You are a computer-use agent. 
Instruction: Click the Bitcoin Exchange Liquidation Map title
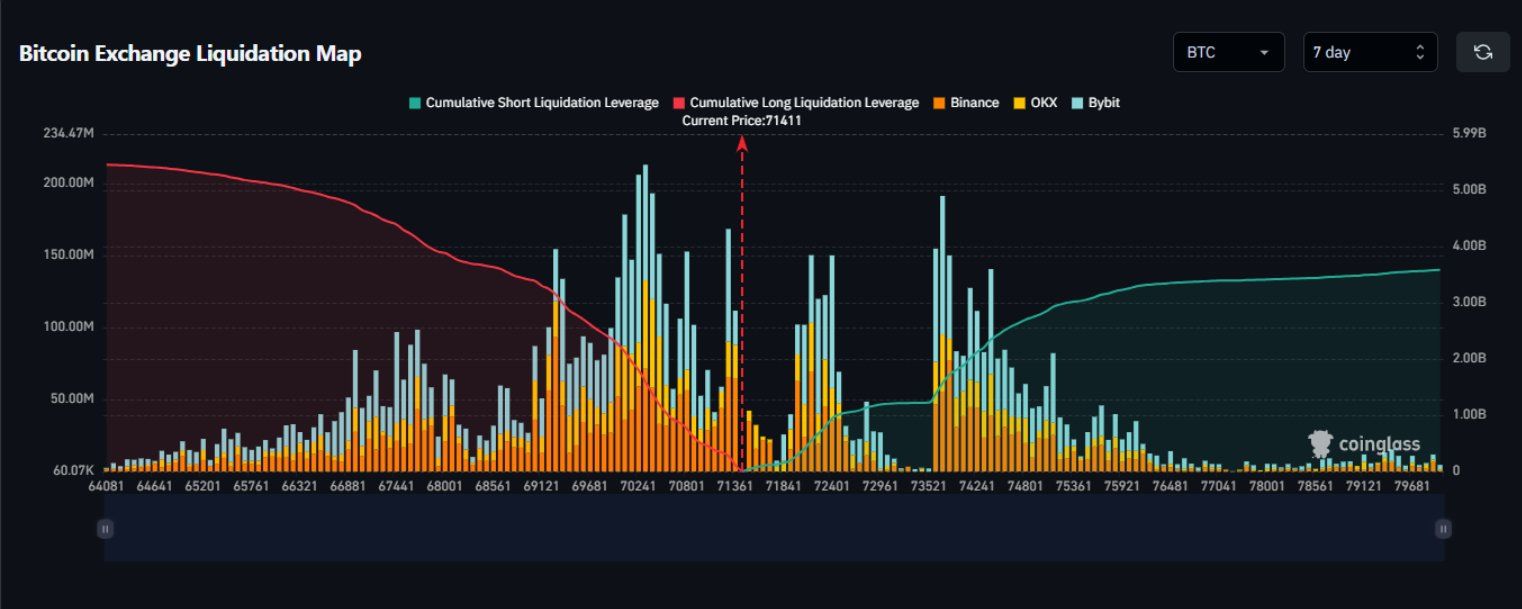190,54
